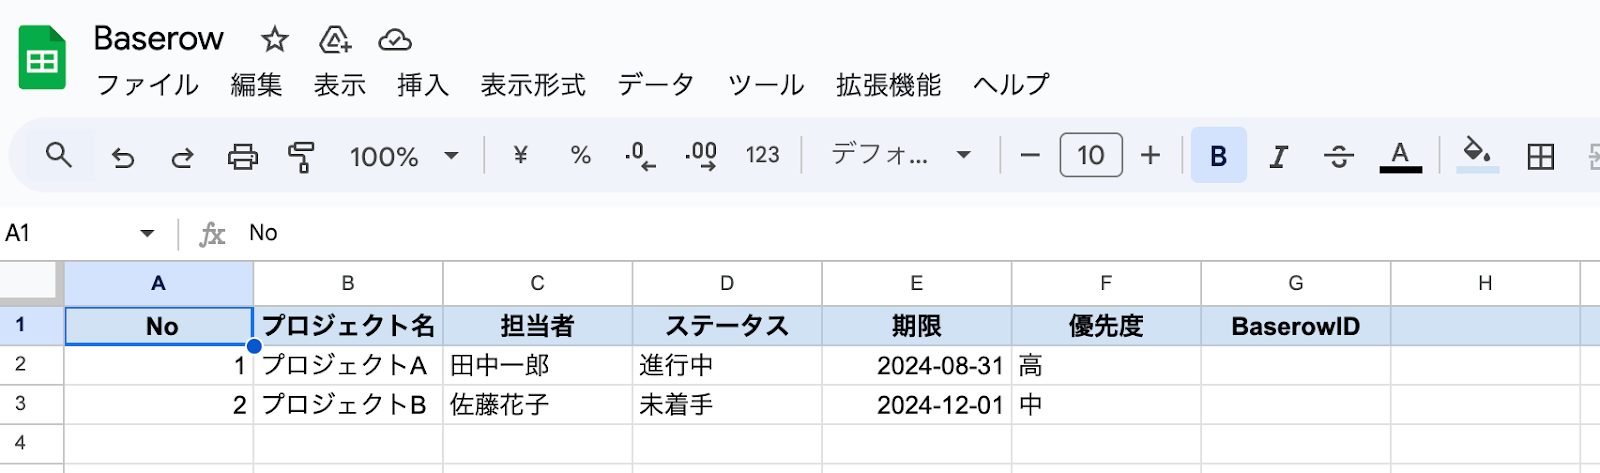Toggle bold formatting off
Viewport: 1600px width, 473px height.
[x=1218, y=155]
